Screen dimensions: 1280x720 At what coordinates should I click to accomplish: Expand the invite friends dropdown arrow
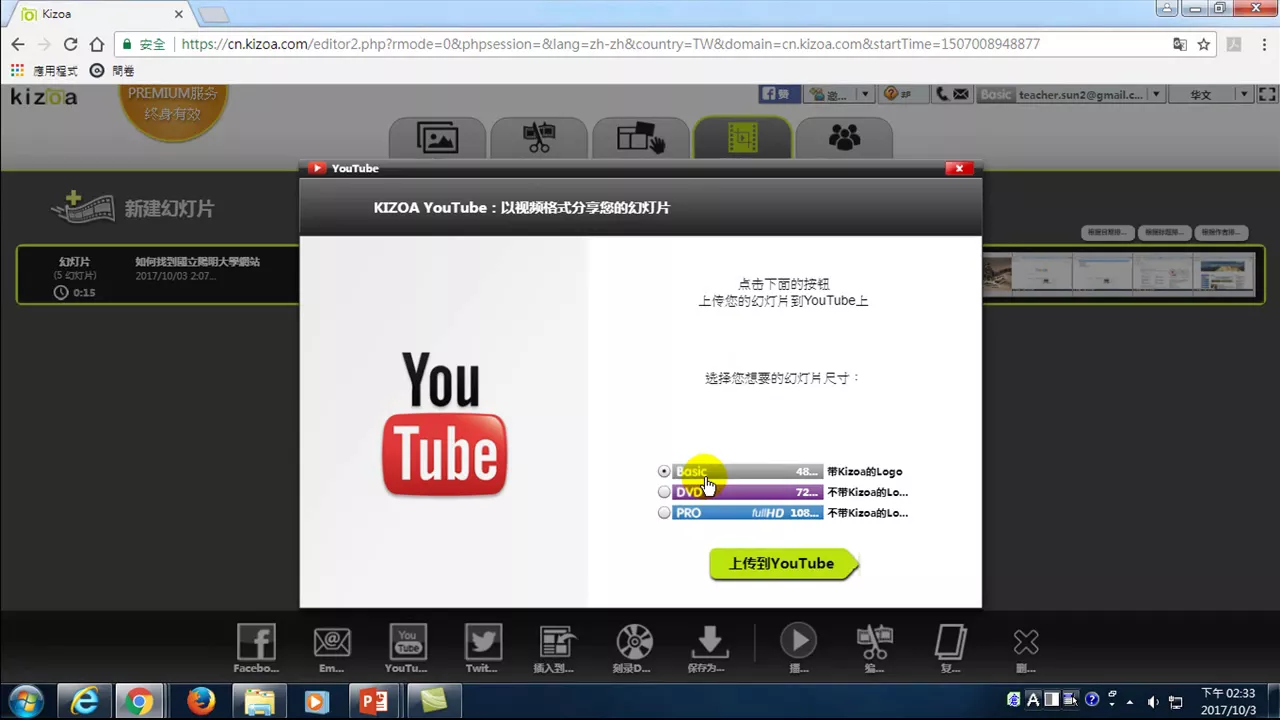pyautogui.click(x=865, y=95)
